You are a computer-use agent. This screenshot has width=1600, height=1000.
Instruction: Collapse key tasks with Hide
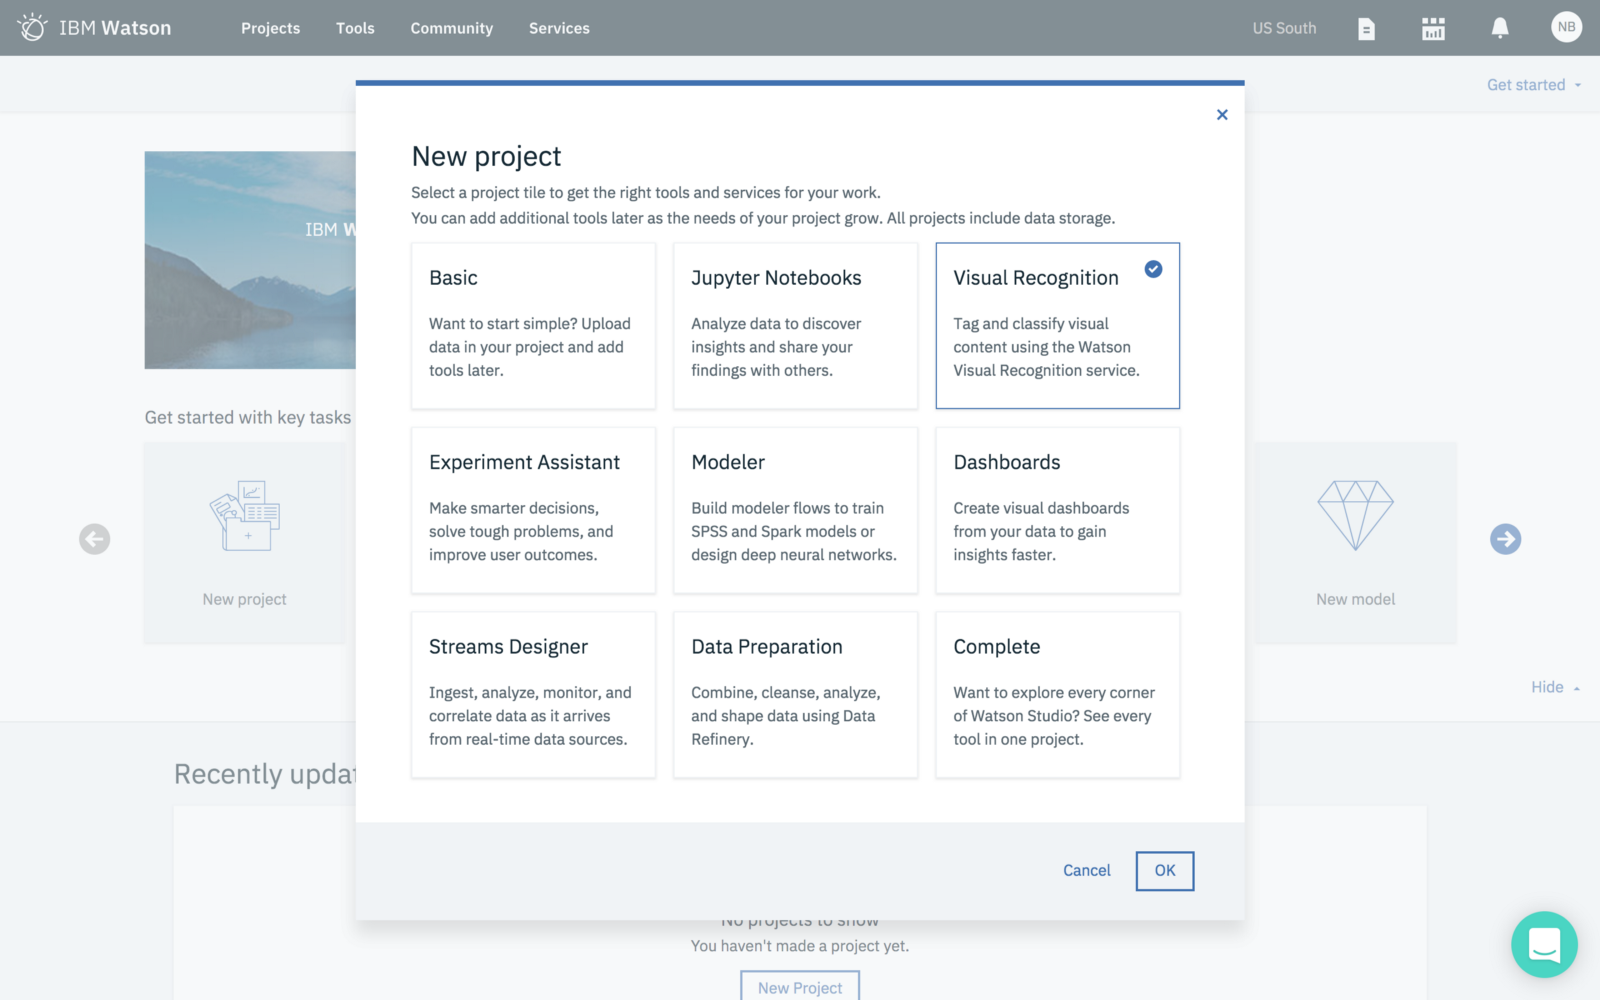[1554, 687]
